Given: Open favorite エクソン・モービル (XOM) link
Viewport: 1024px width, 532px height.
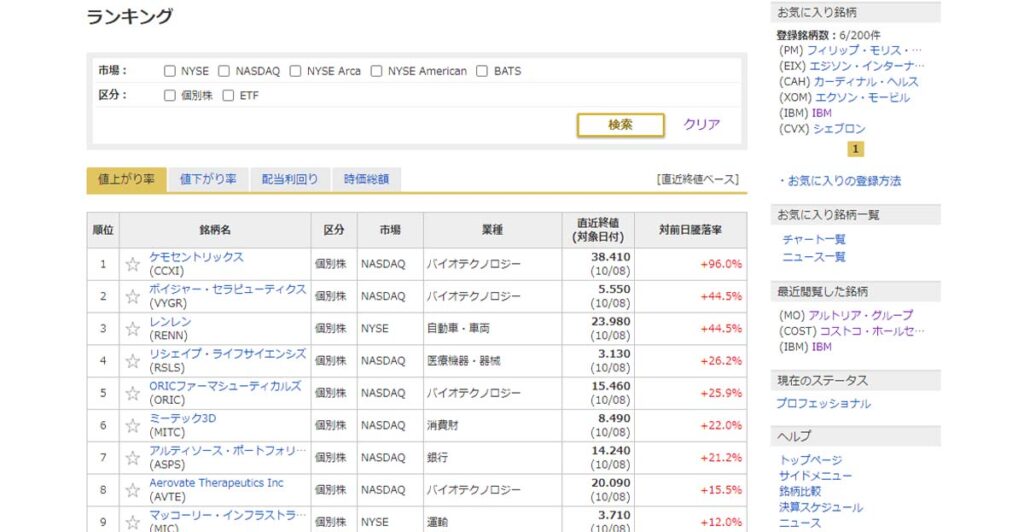Looking at the screenshot, I should pyautogui.click(x=861, y=97).
